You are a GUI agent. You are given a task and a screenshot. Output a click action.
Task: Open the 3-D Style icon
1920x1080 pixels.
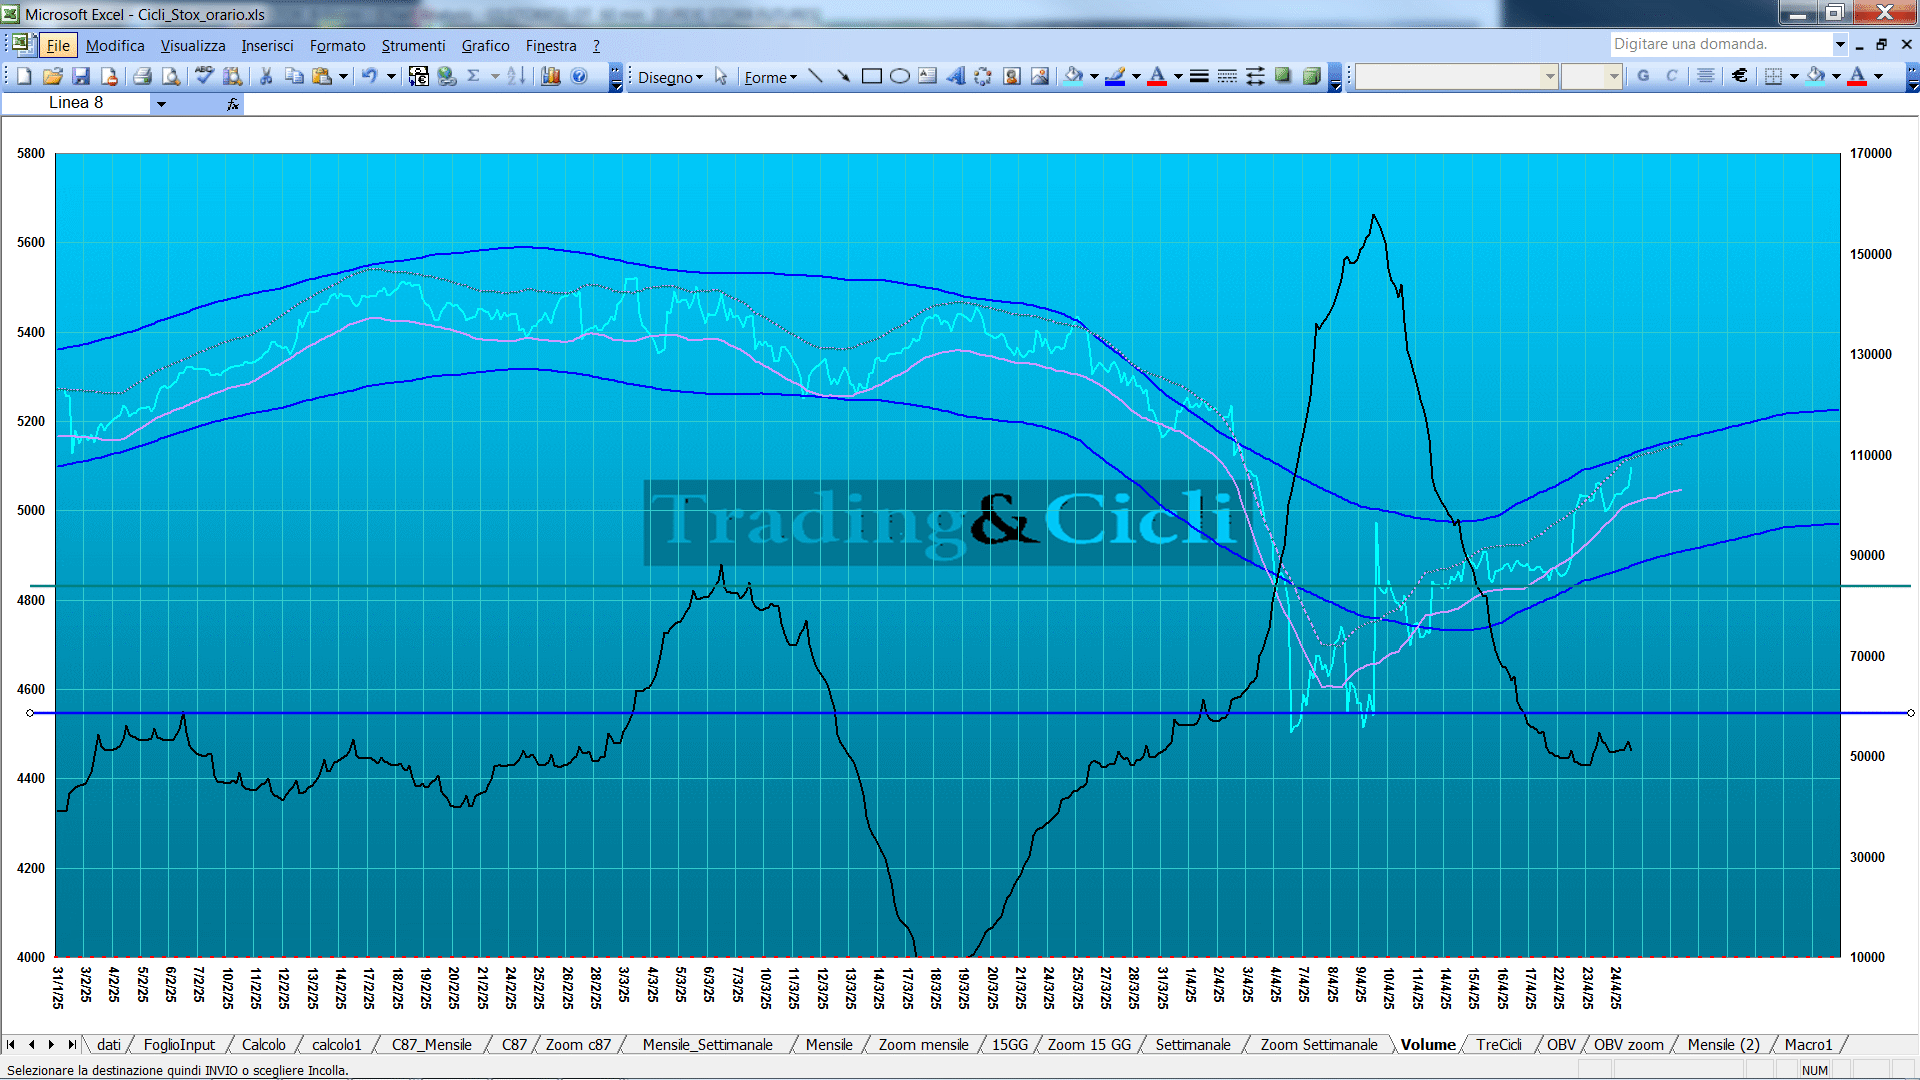tap(1311, 76)
